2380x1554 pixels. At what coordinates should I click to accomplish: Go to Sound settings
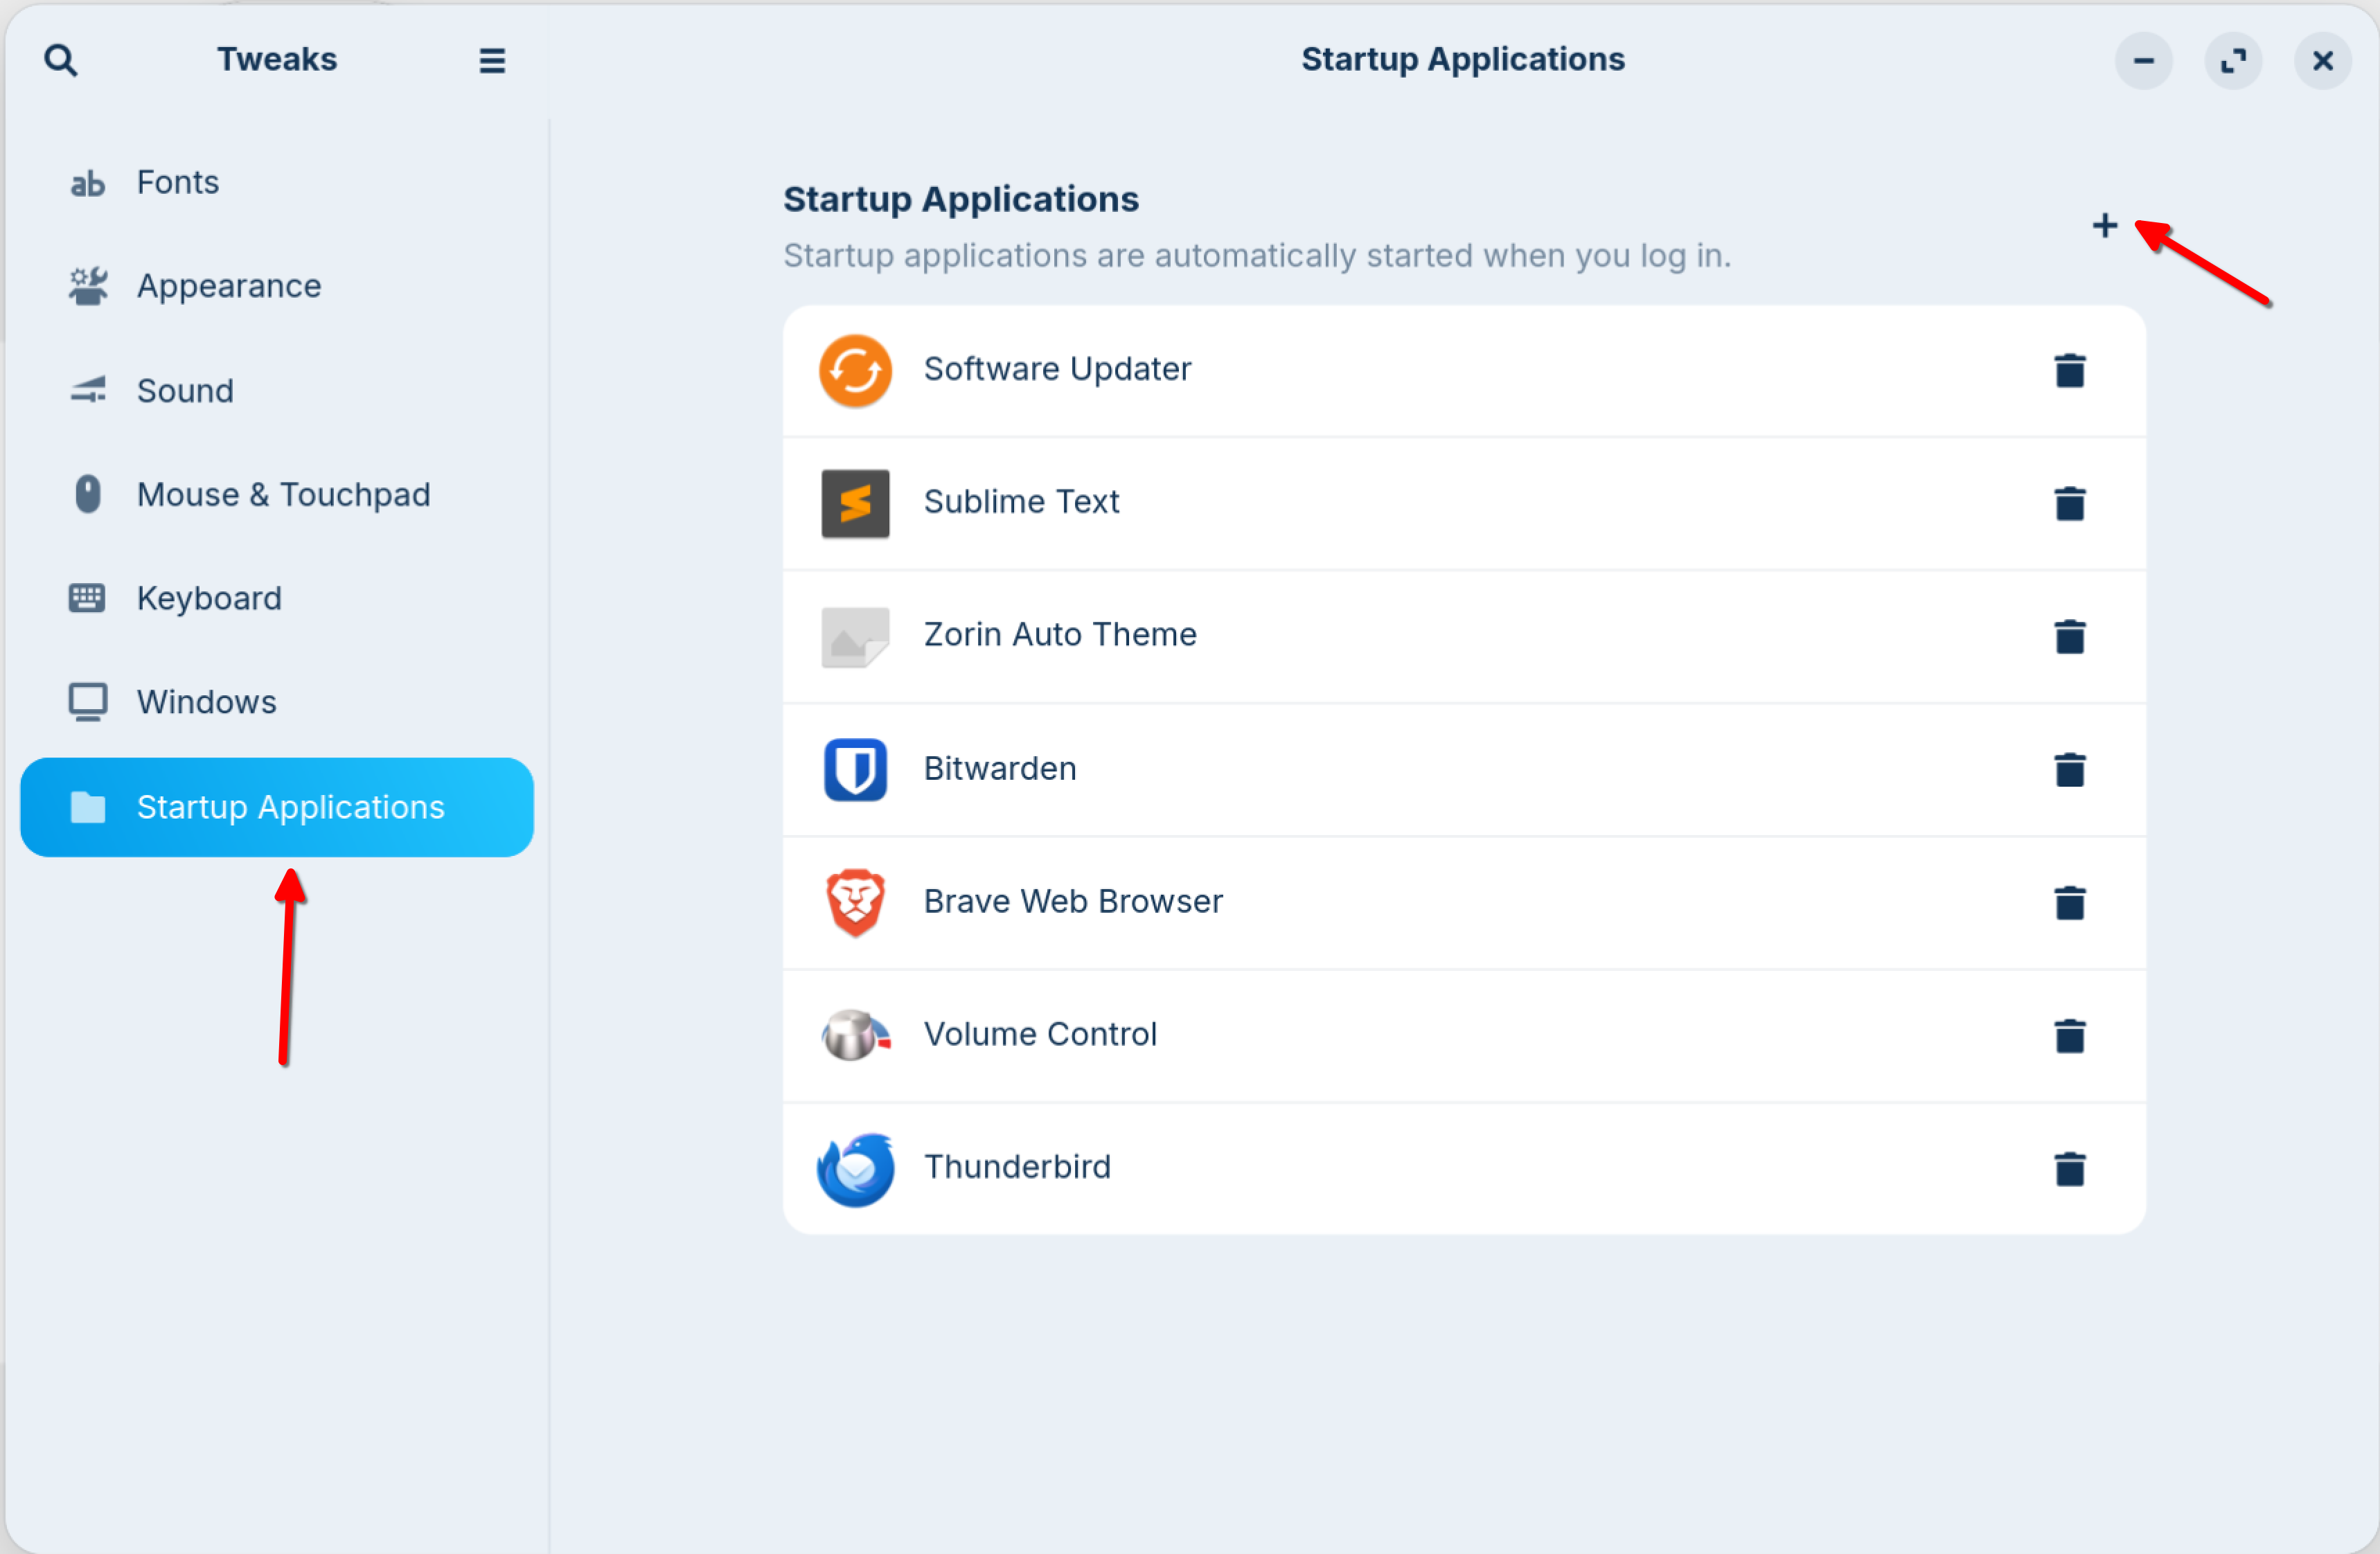(185, 390)
